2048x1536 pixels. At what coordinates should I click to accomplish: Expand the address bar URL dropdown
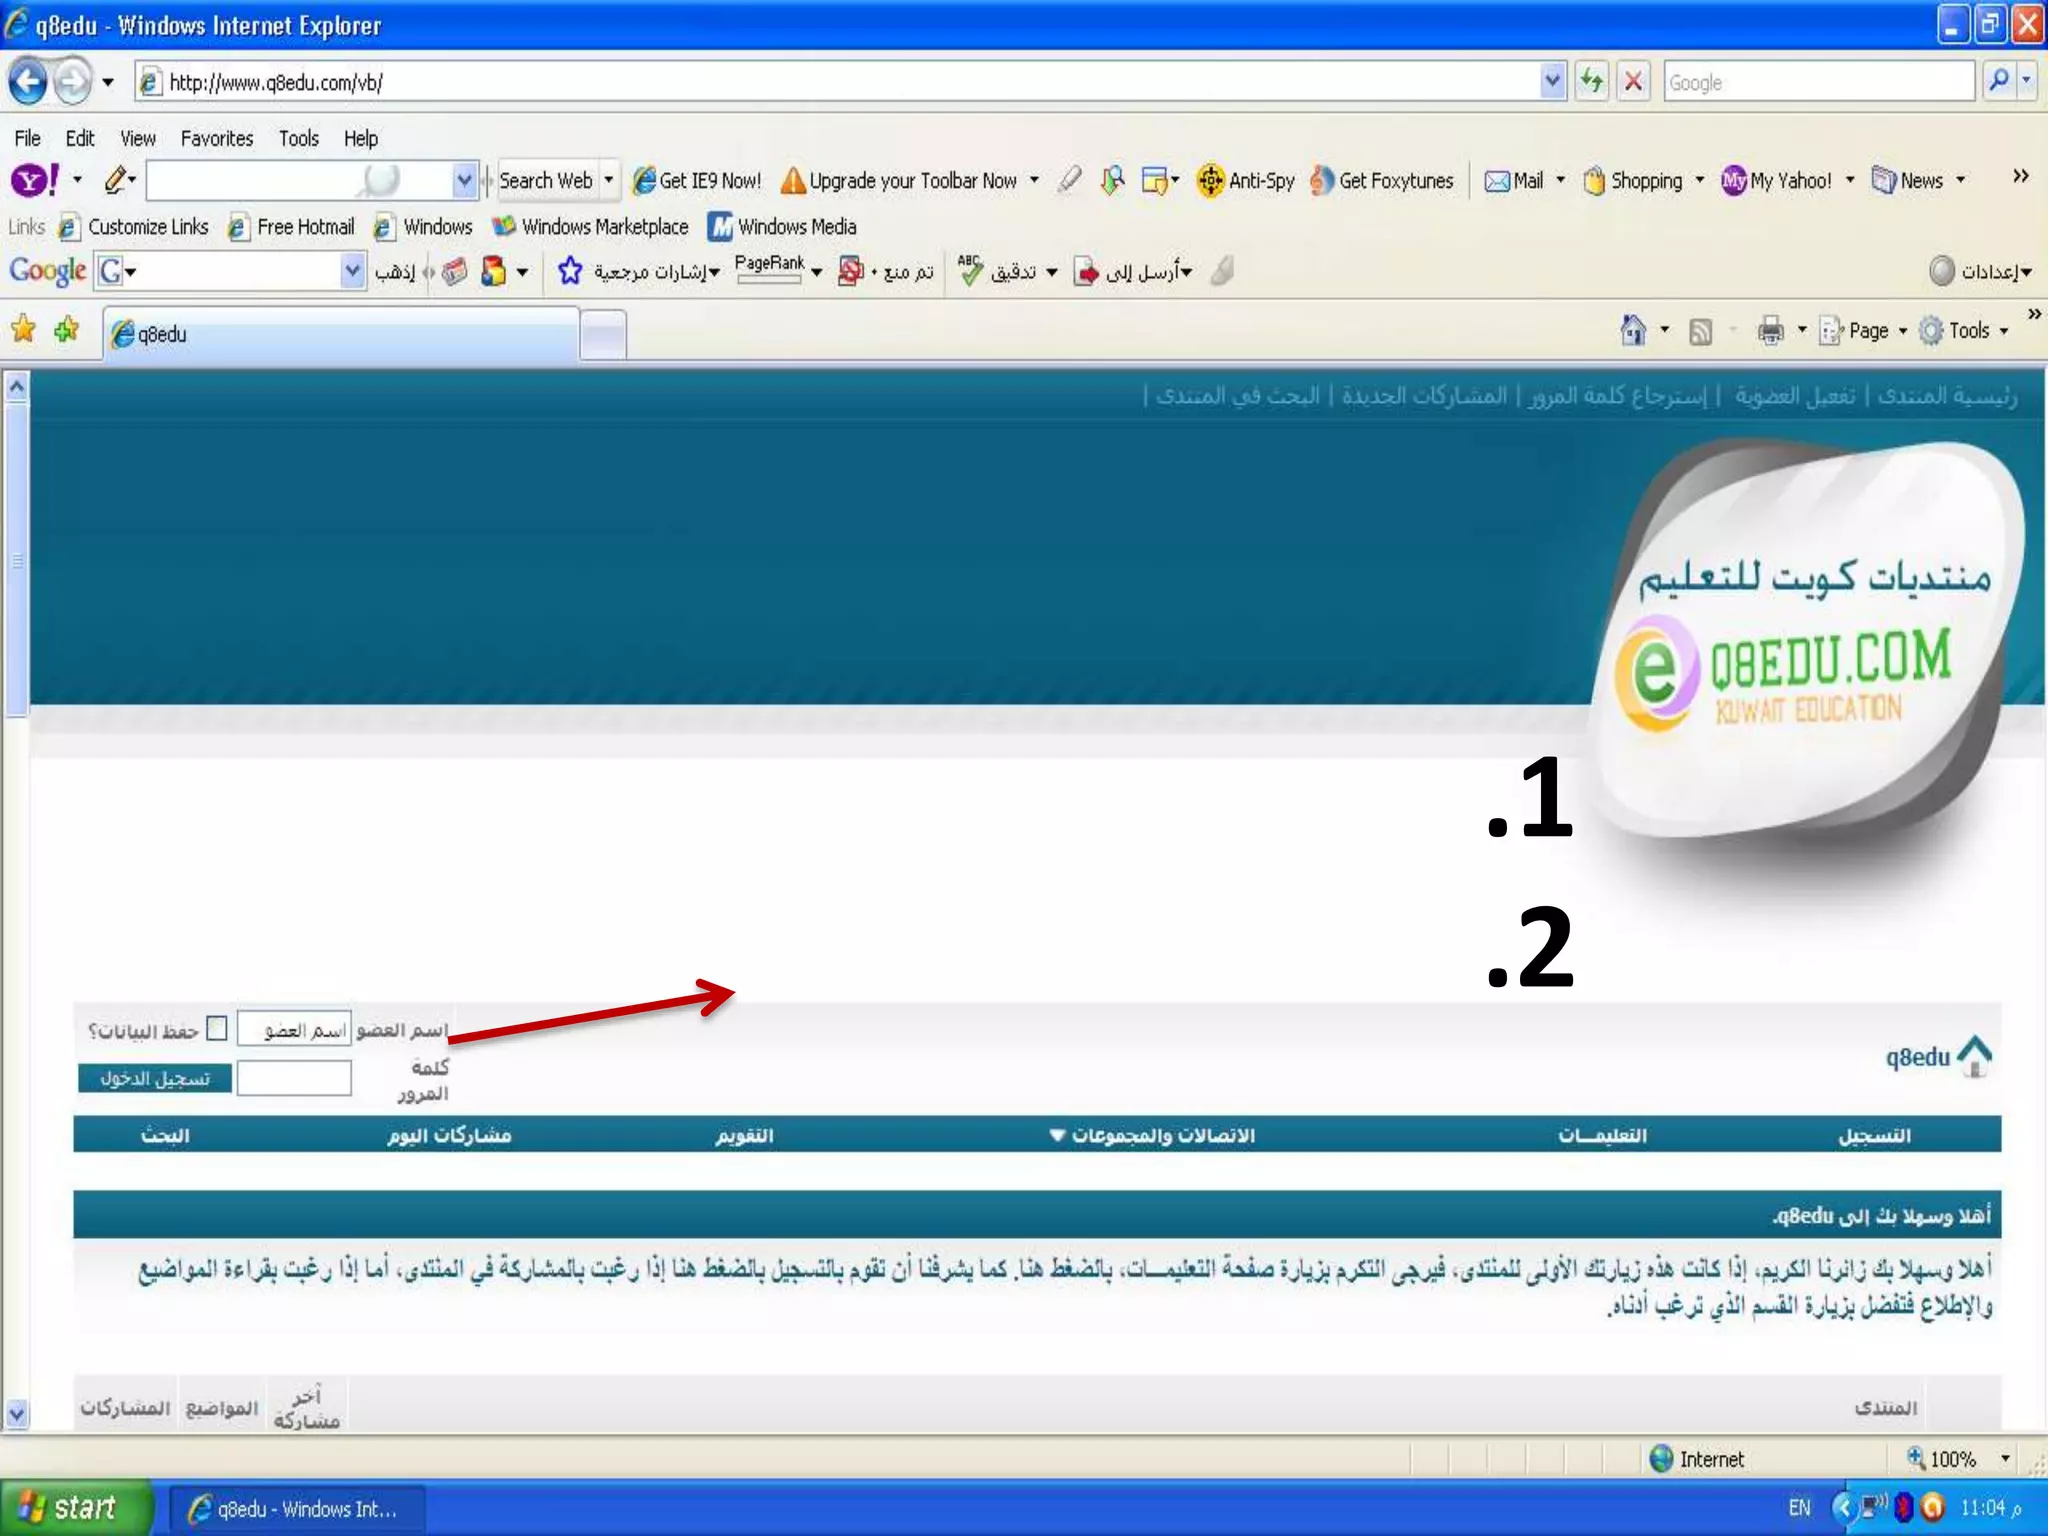[x=1552, y=81]
